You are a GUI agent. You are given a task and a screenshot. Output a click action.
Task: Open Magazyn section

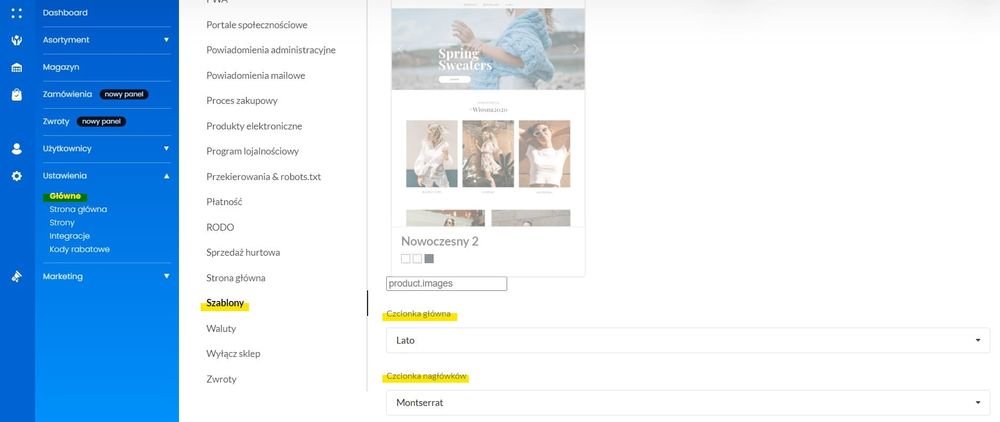61,67
